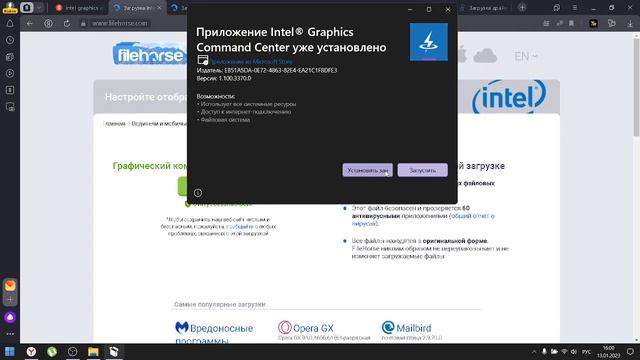The width and height of the screenshot is (640, 360).
Task: Open the общий отчет о вирусах link
Action: click(x=423, y=220)
